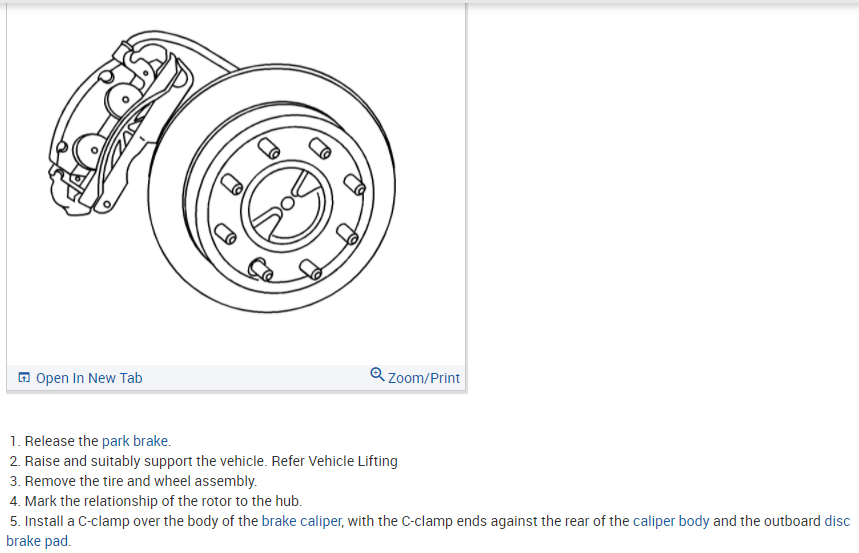Click the Open In New Tab icon
Screen dimensions: 859x553
point(24,378)
